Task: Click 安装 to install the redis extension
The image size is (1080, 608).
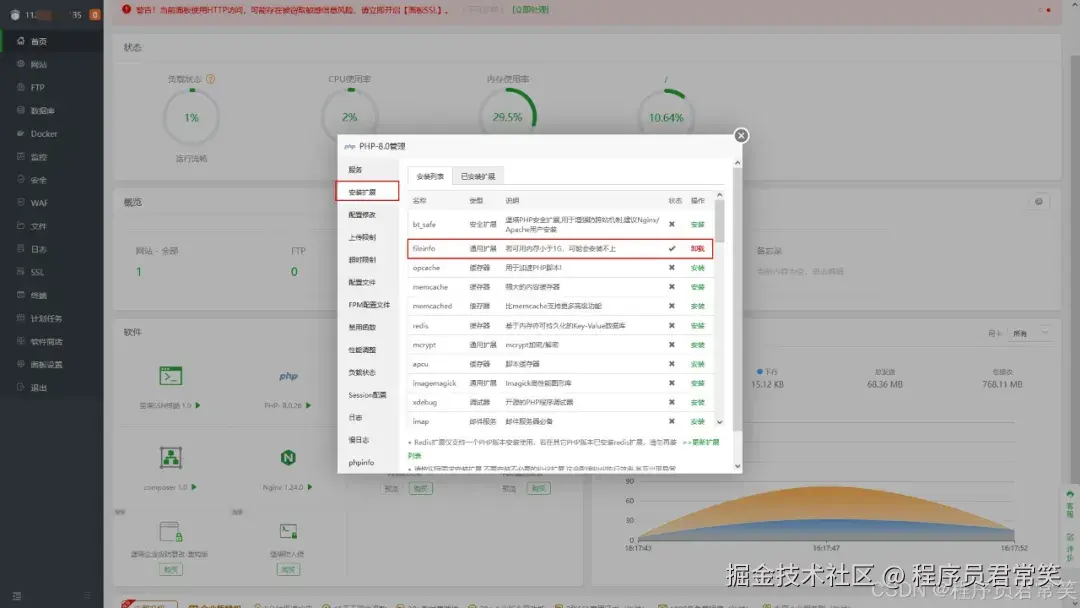Action: tap(698, 325)
